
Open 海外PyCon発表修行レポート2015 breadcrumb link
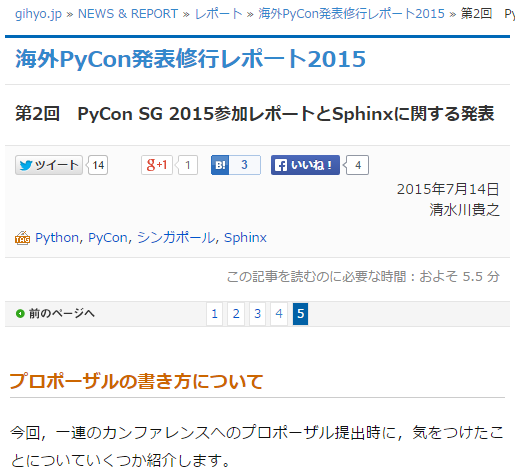[352, 14]
